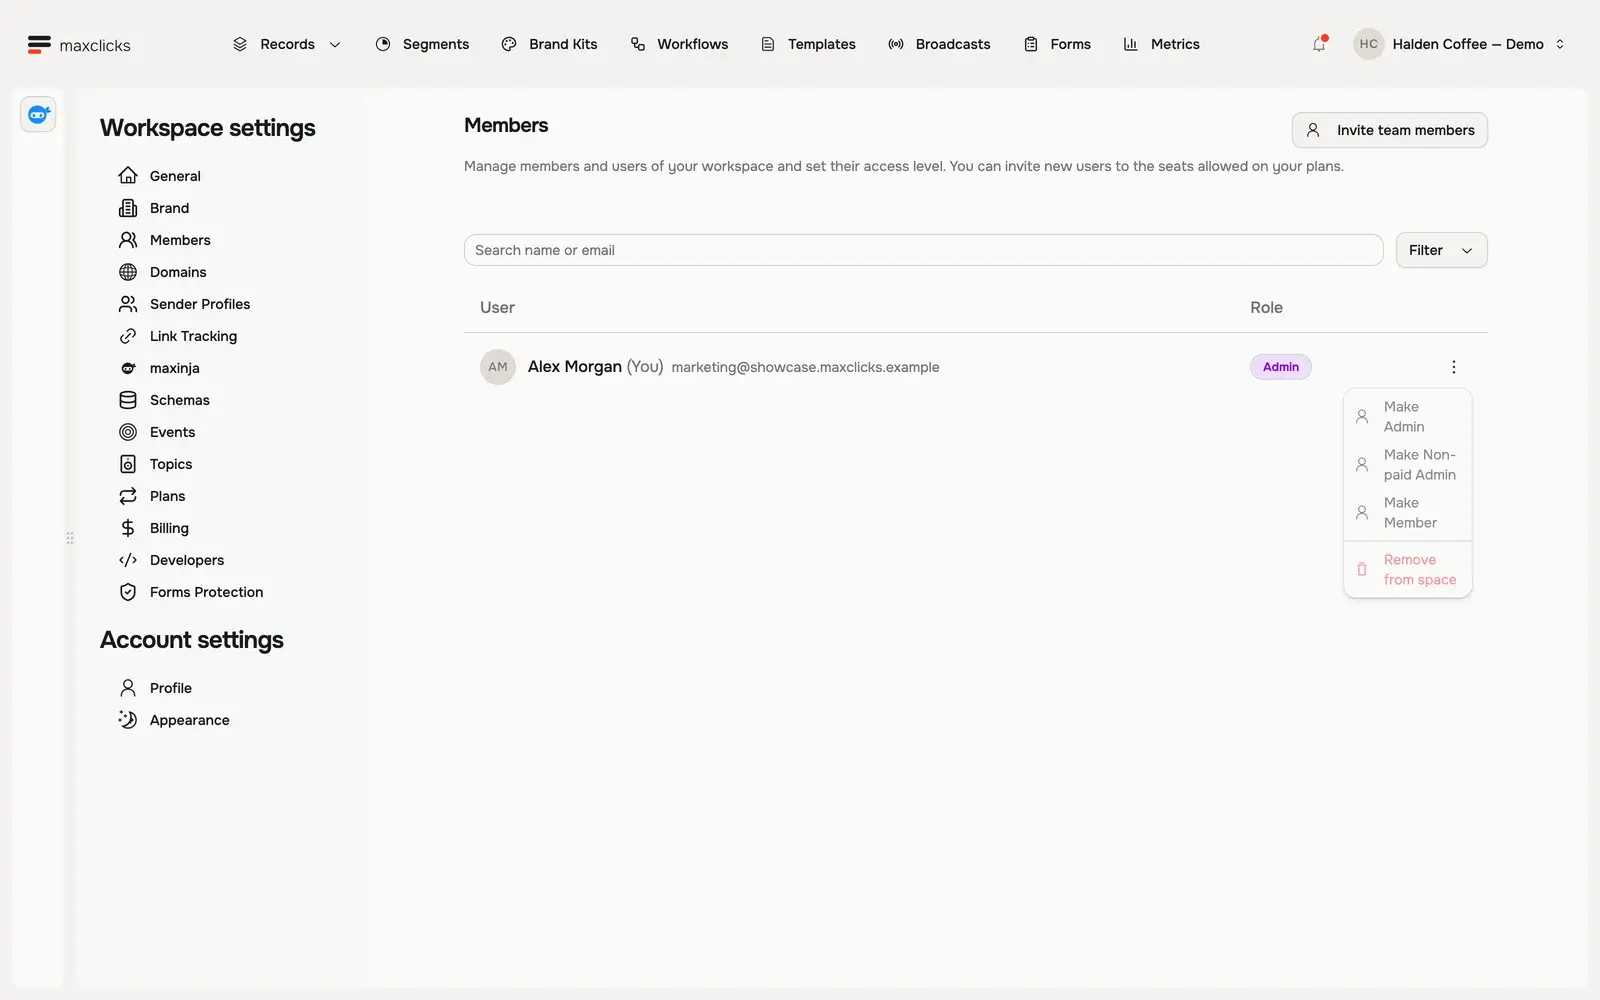This screenshot has width=1600, height=1000.
Task: Click the sidebar resize grip handle
Action: pyautogui.click(x=70, y=538)
